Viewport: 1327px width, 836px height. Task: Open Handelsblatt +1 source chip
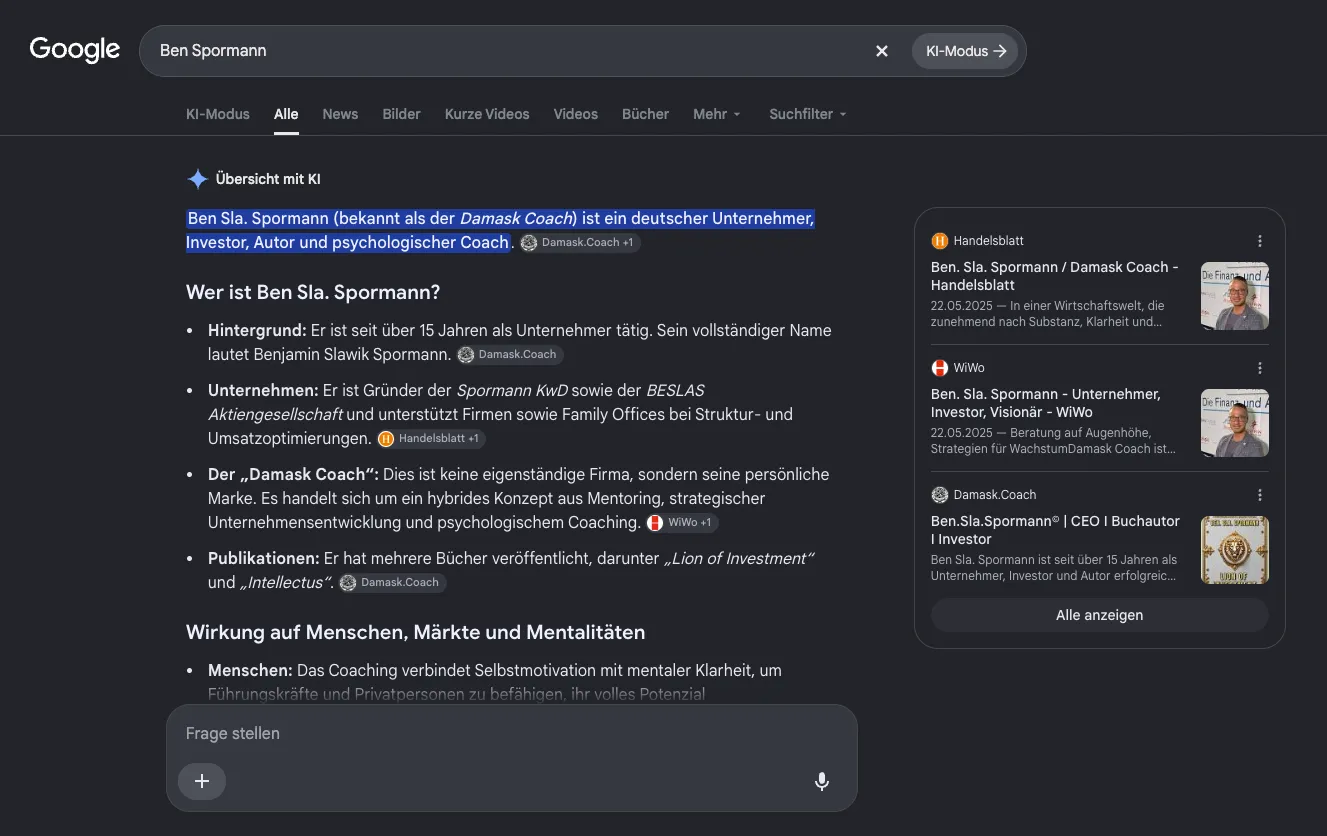(431, 439)
